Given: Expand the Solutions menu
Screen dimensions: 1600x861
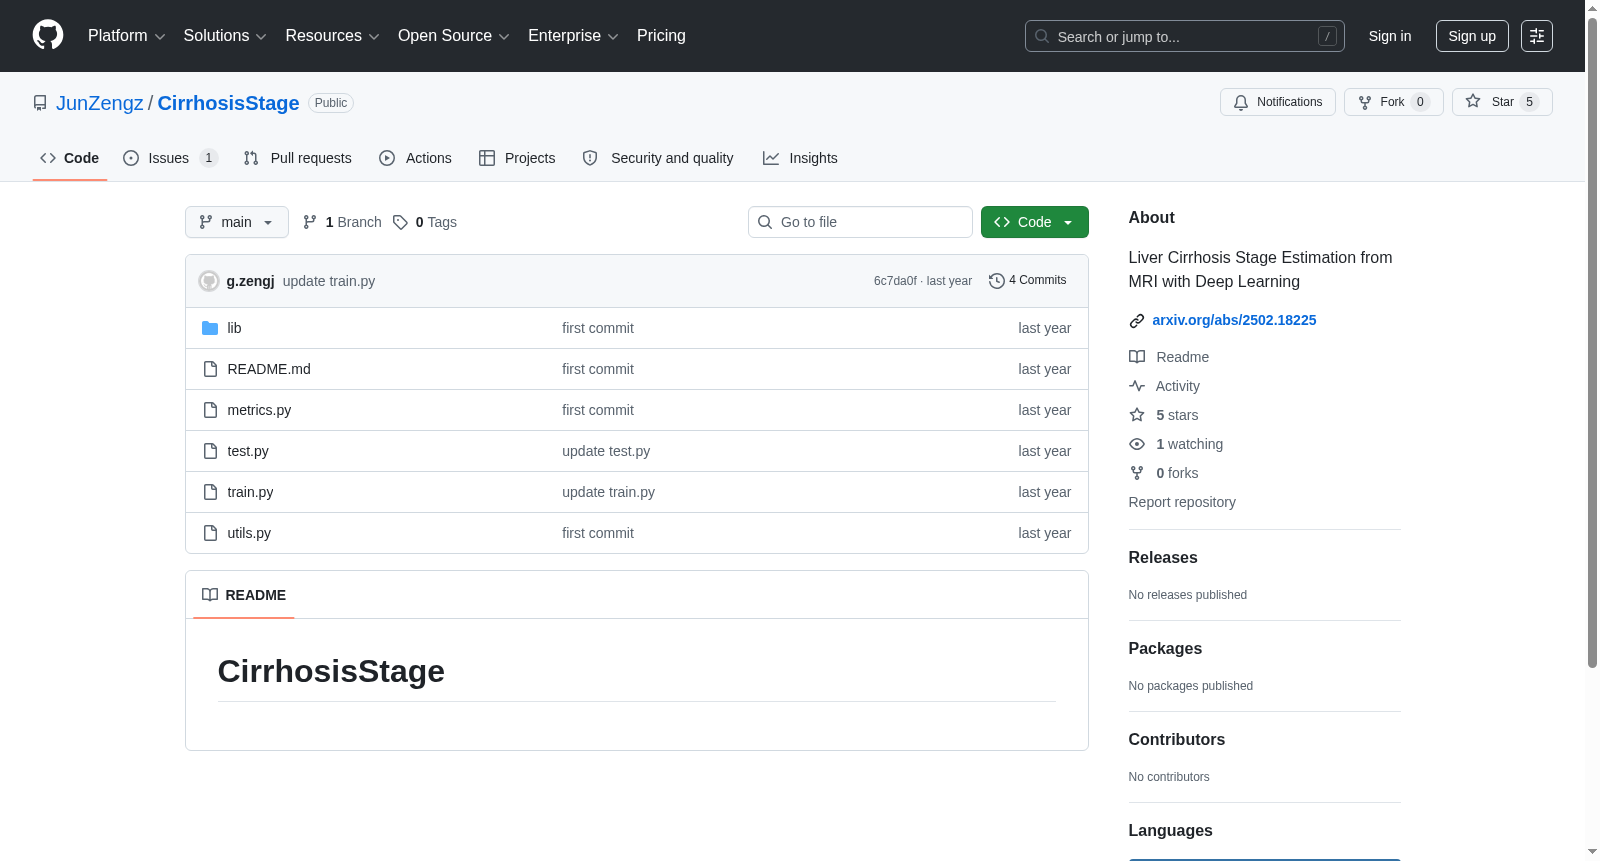Looking at the screenshot, I should 225,36.
